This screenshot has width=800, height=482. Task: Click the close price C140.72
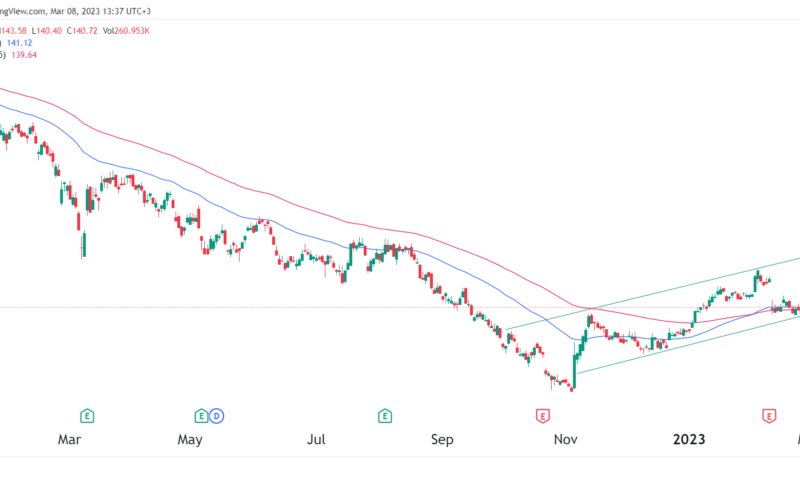coord(82,31)
